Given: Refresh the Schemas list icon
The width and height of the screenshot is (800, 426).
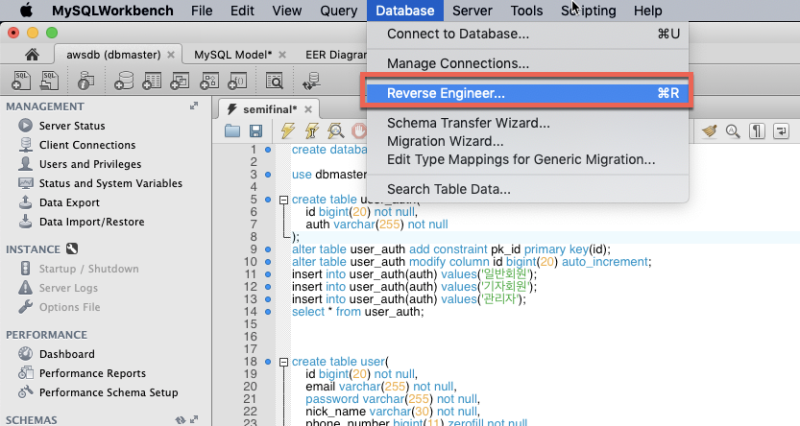Looking at the screenshot, I should pos(180,420).
